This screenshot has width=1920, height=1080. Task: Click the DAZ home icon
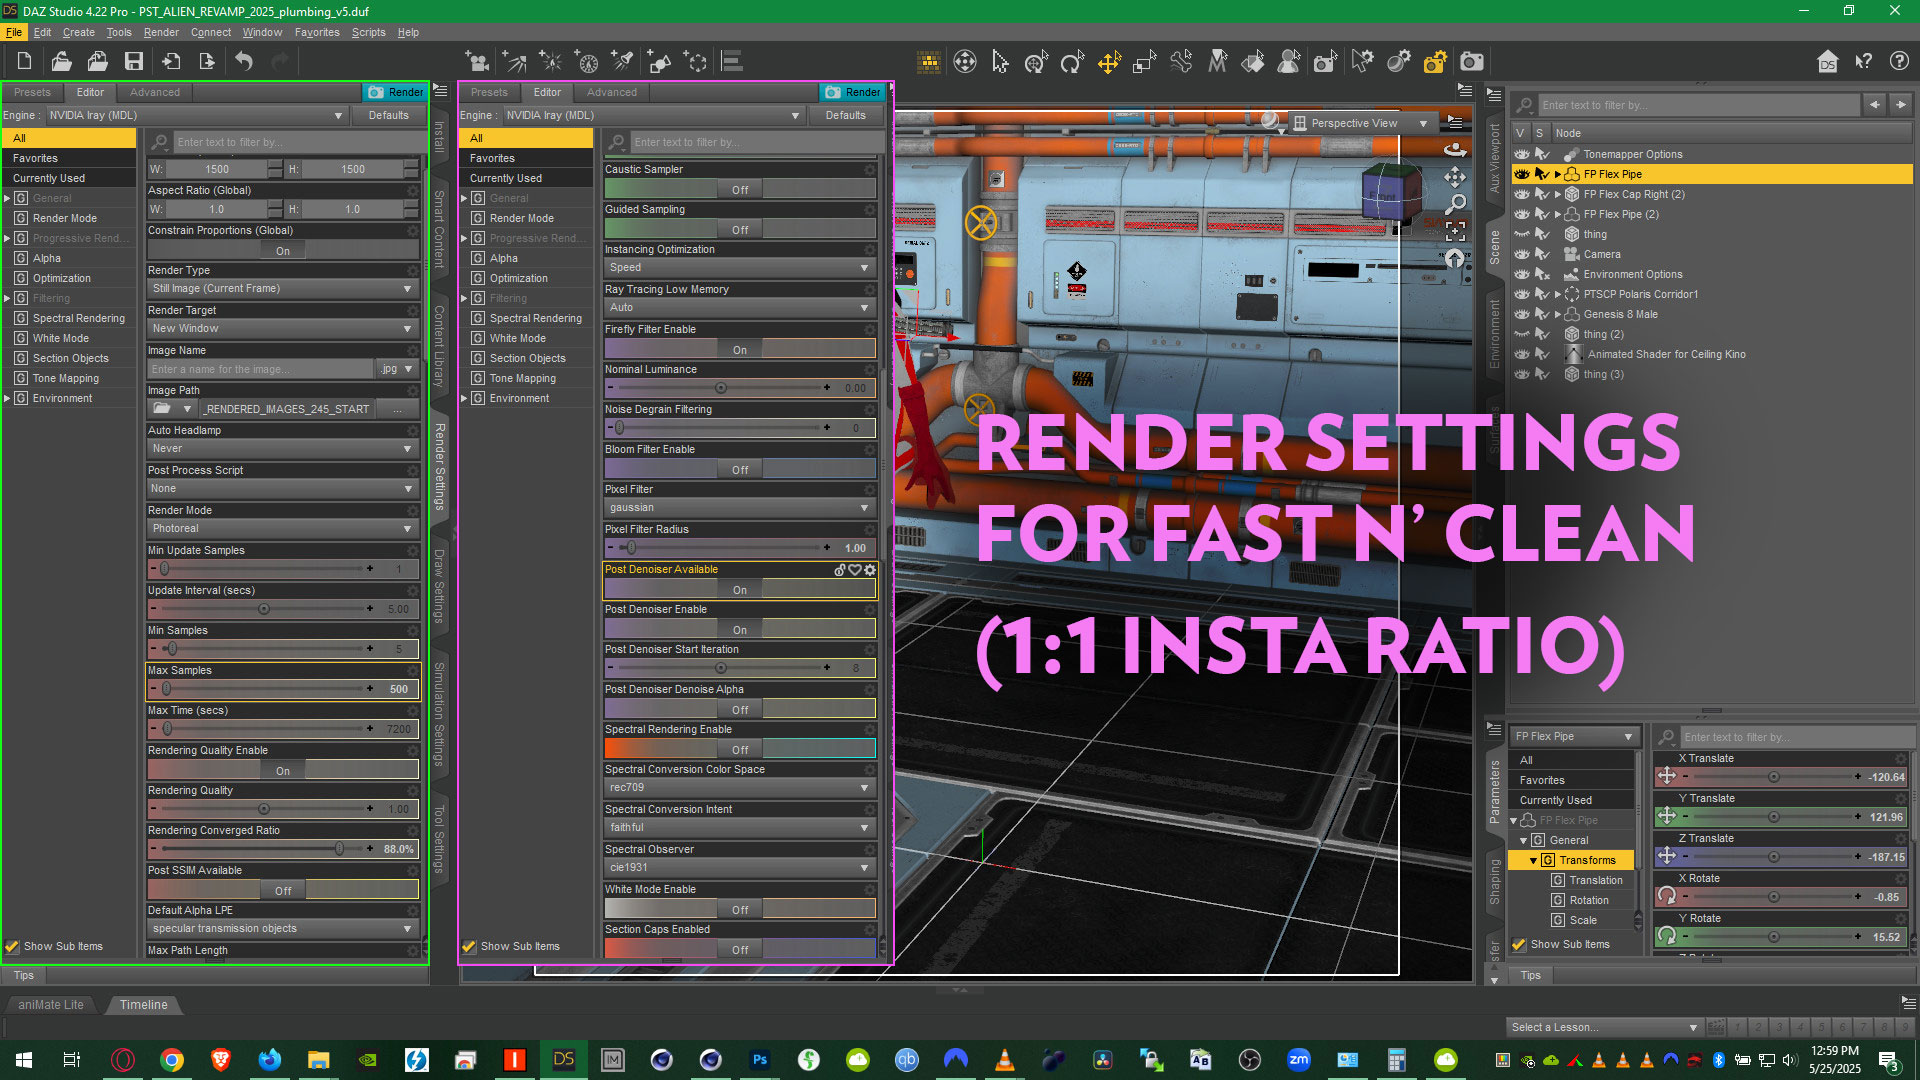tap(1827, 62)
